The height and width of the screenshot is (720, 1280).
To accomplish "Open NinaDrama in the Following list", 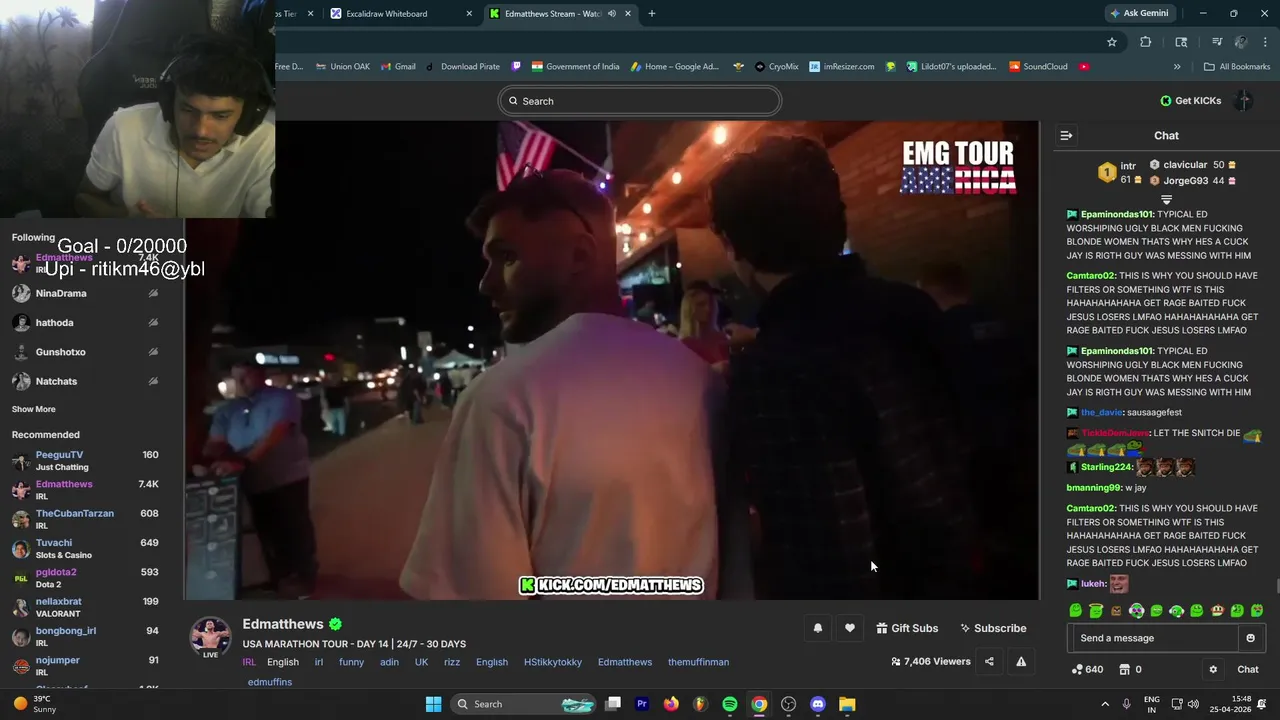I will coord(85,293).
